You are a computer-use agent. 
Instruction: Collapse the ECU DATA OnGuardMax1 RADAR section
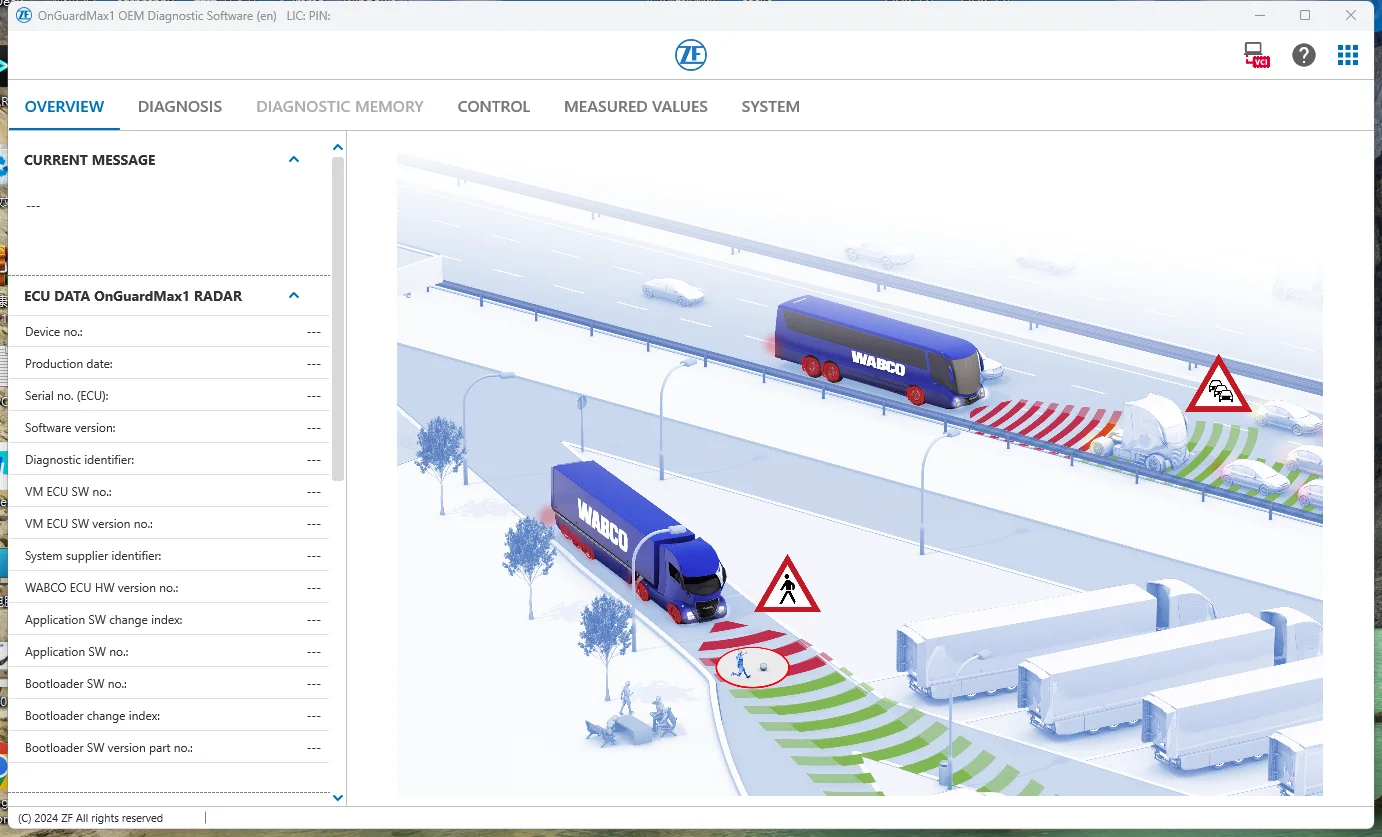point(294,295)
